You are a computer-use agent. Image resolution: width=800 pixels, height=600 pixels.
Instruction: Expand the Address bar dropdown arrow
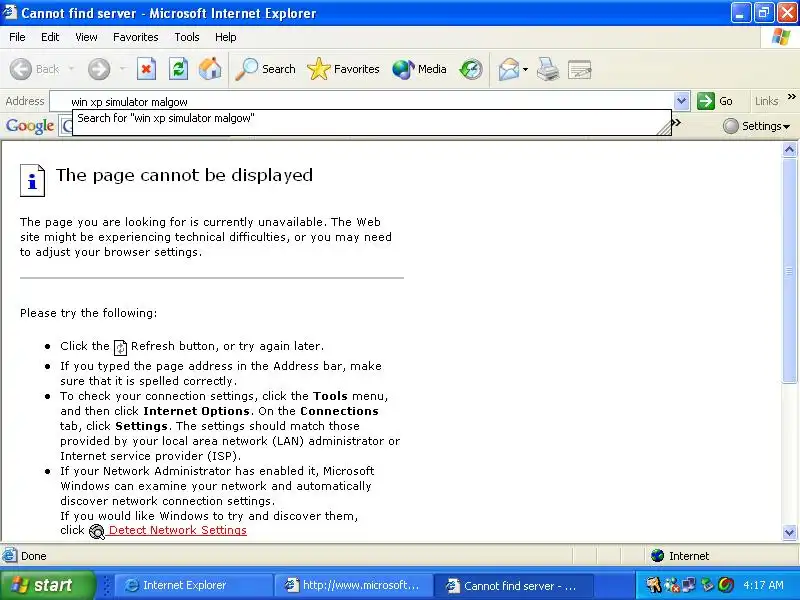(x=682, y=101)
